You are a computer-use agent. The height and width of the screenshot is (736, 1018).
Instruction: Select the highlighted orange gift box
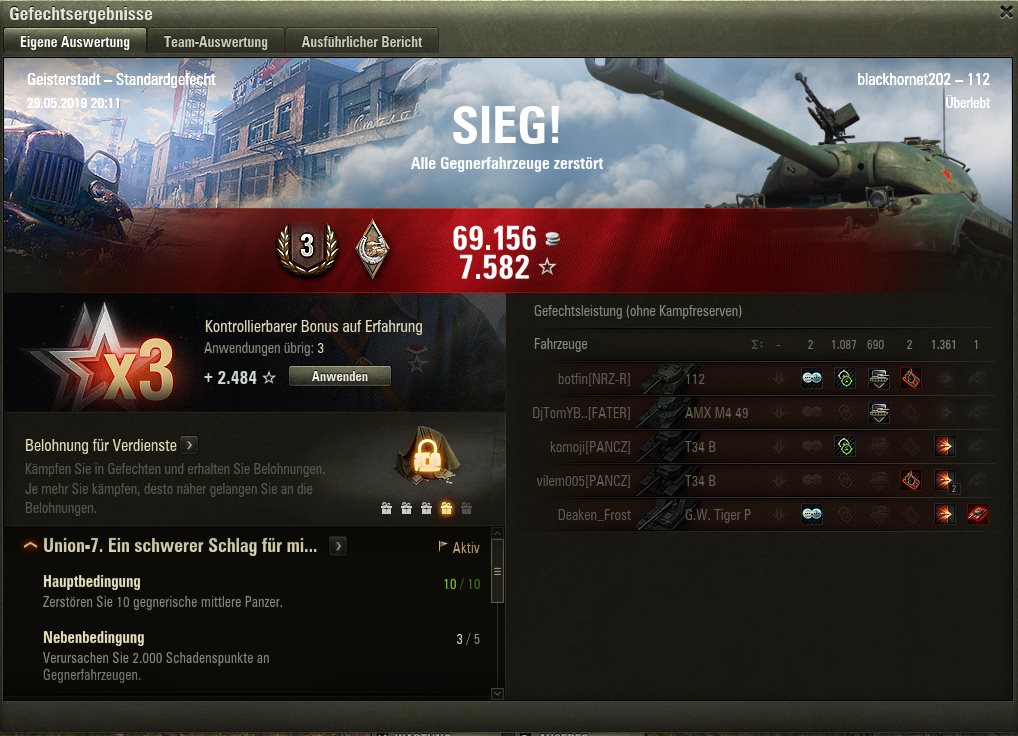point(446,508)
